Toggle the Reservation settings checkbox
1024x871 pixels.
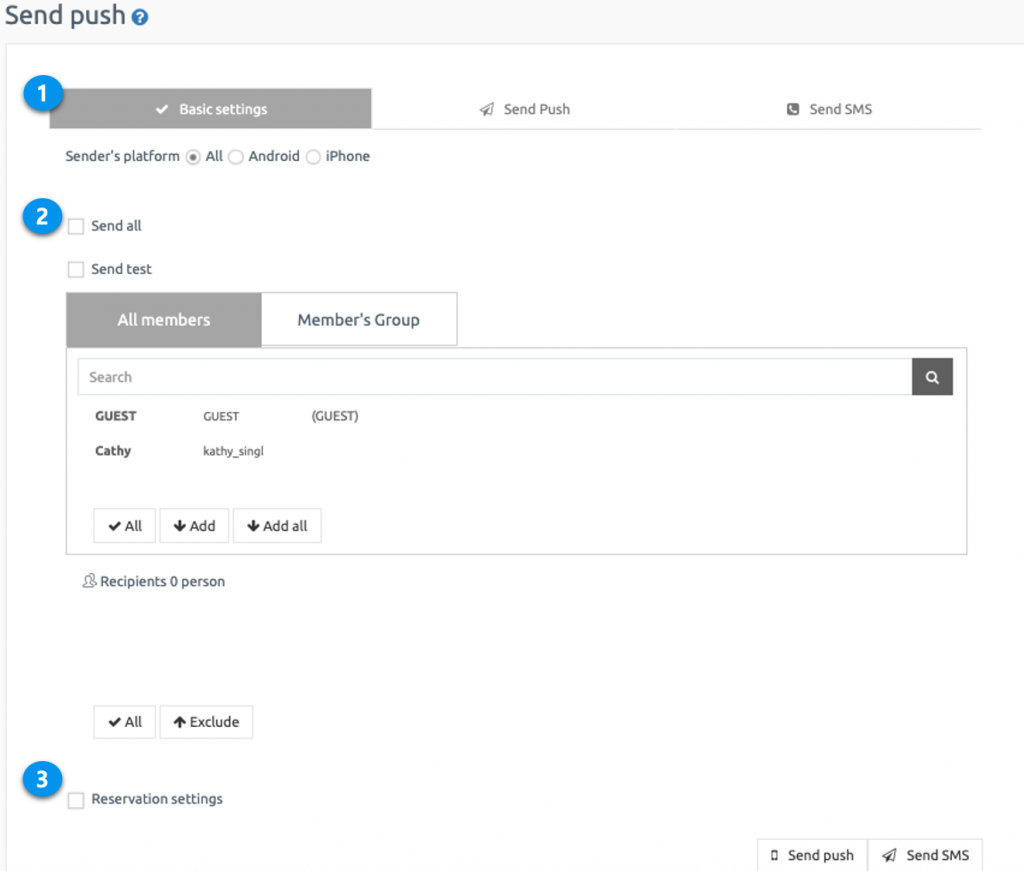(x=76, y=800)
